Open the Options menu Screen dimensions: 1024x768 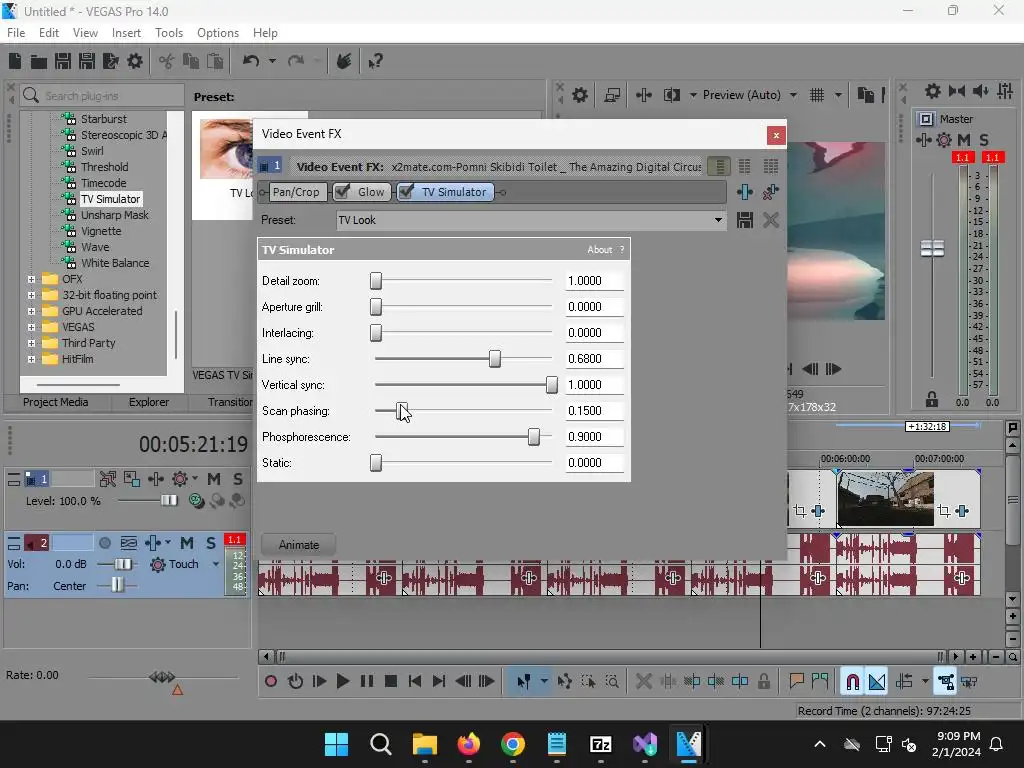coord(217,33)
